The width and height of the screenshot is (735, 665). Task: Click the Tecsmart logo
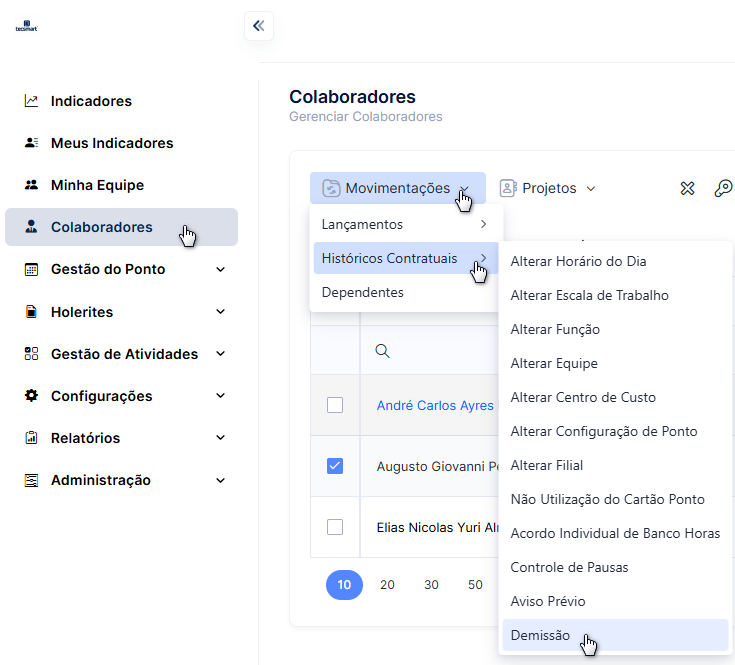click(x=26, y=26)
